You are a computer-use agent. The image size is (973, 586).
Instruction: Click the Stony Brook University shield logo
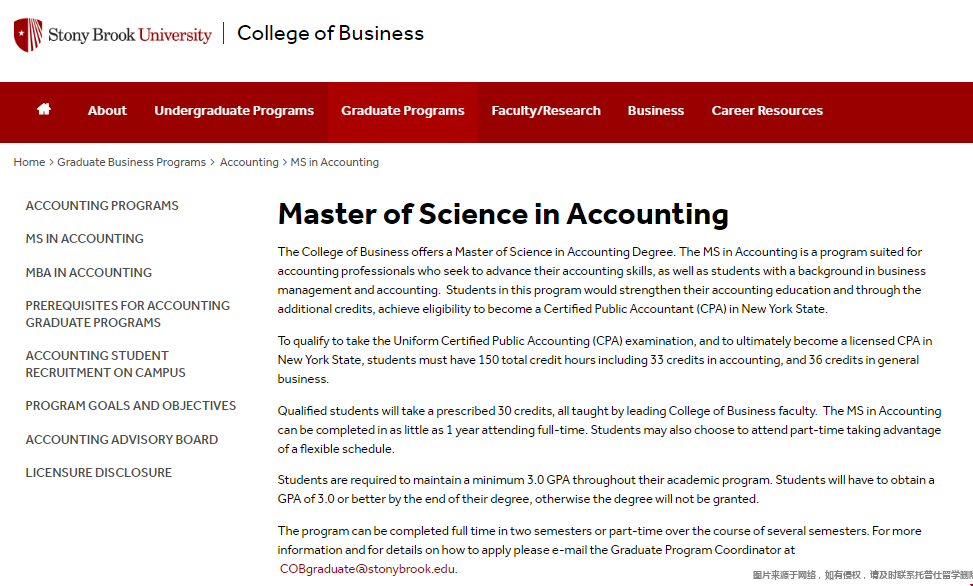click(x=28, y=35)
